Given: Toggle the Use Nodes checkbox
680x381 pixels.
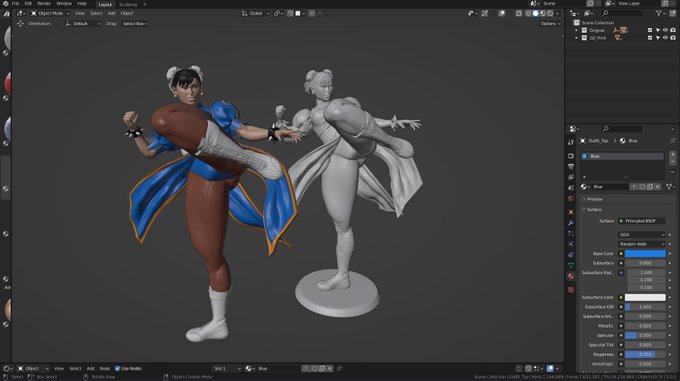Looking at the screenshot, I should tap(117, 368).
